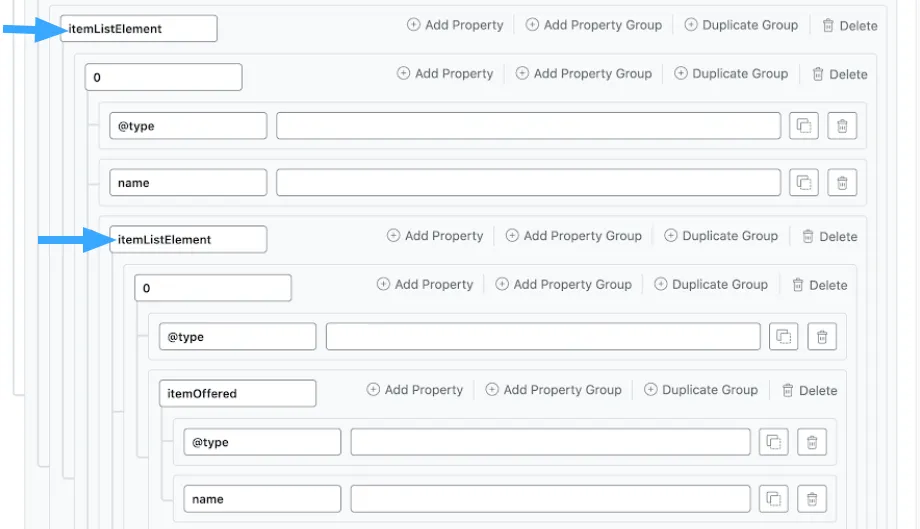Screen dimensions: 920x529
Task: Add Property Group to 0 group above first @type
Action: pyautogui.click(x=584, y=74)
